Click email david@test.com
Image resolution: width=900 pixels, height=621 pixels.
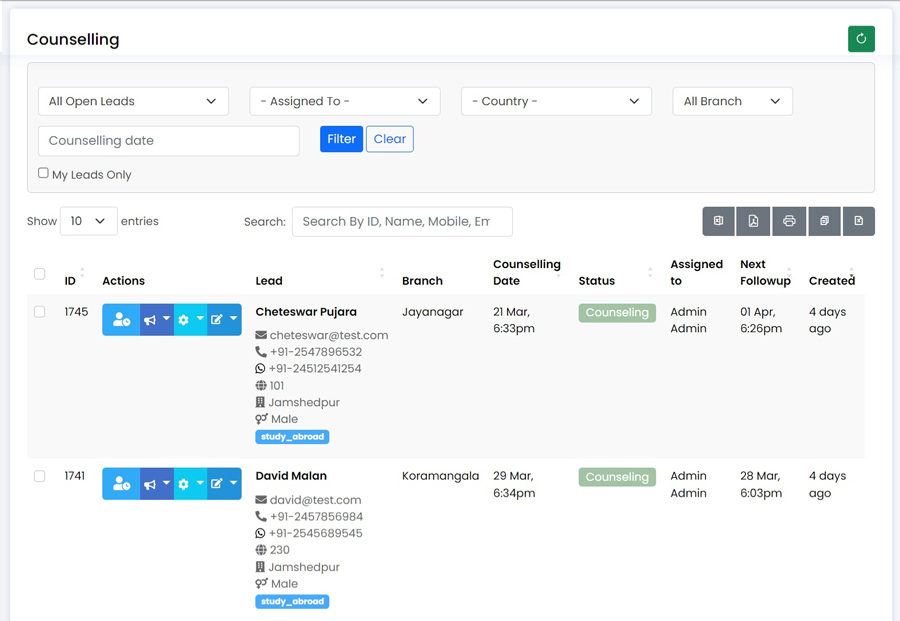pyautogui.click(x=315, y=500)
